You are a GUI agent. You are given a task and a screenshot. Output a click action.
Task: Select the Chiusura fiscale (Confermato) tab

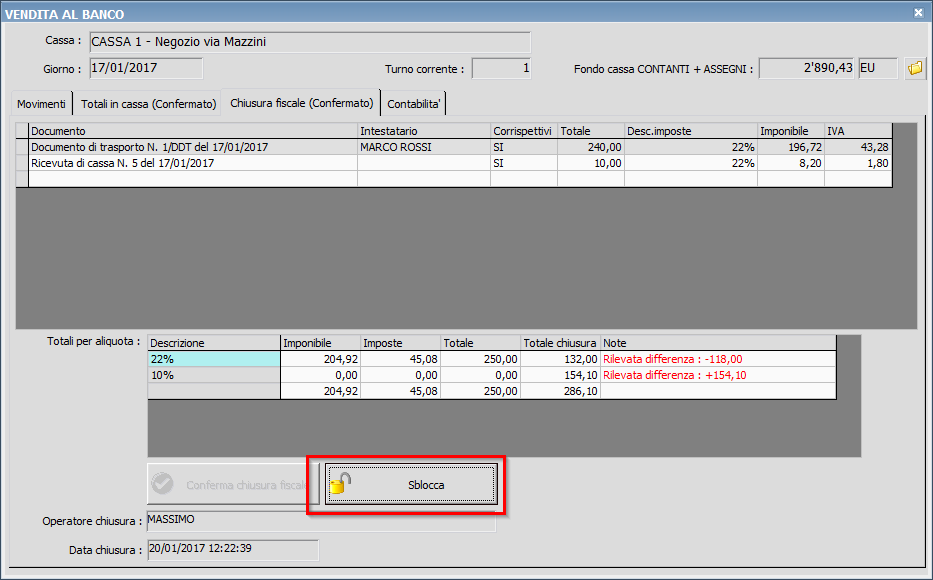click(x=301, y=102)
